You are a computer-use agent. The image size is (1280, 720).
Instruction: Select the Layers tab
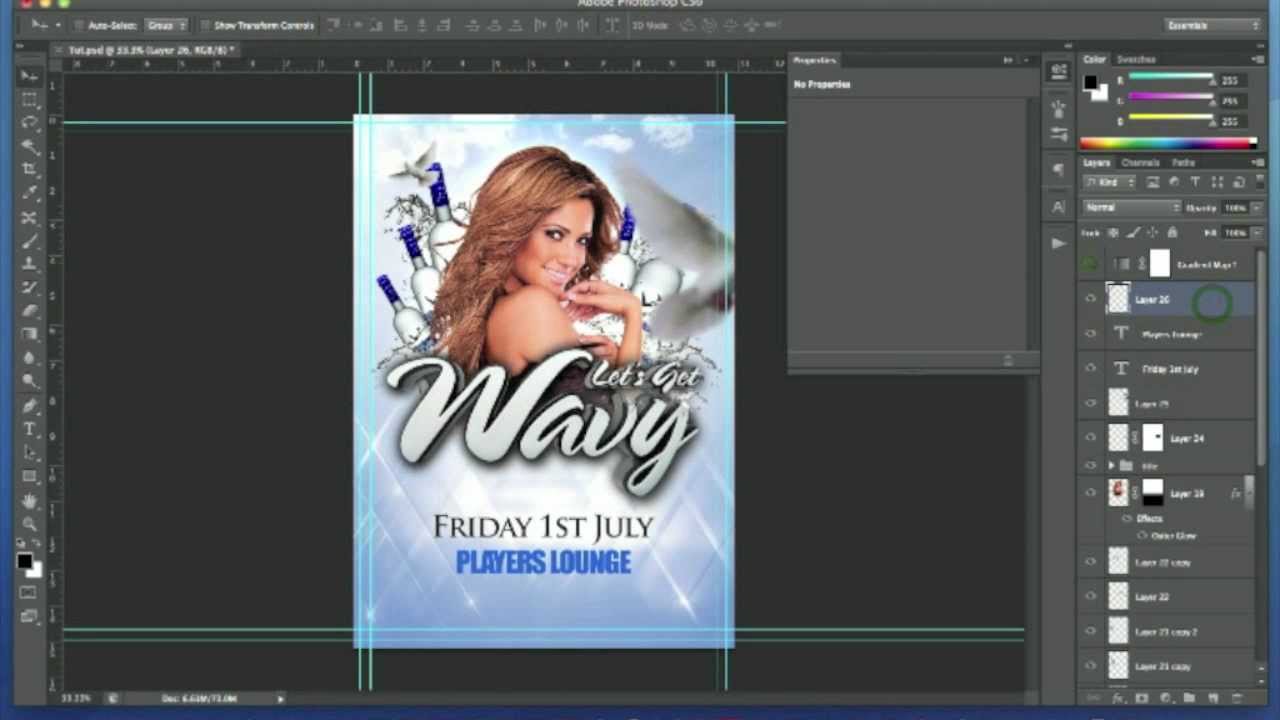1097,162
